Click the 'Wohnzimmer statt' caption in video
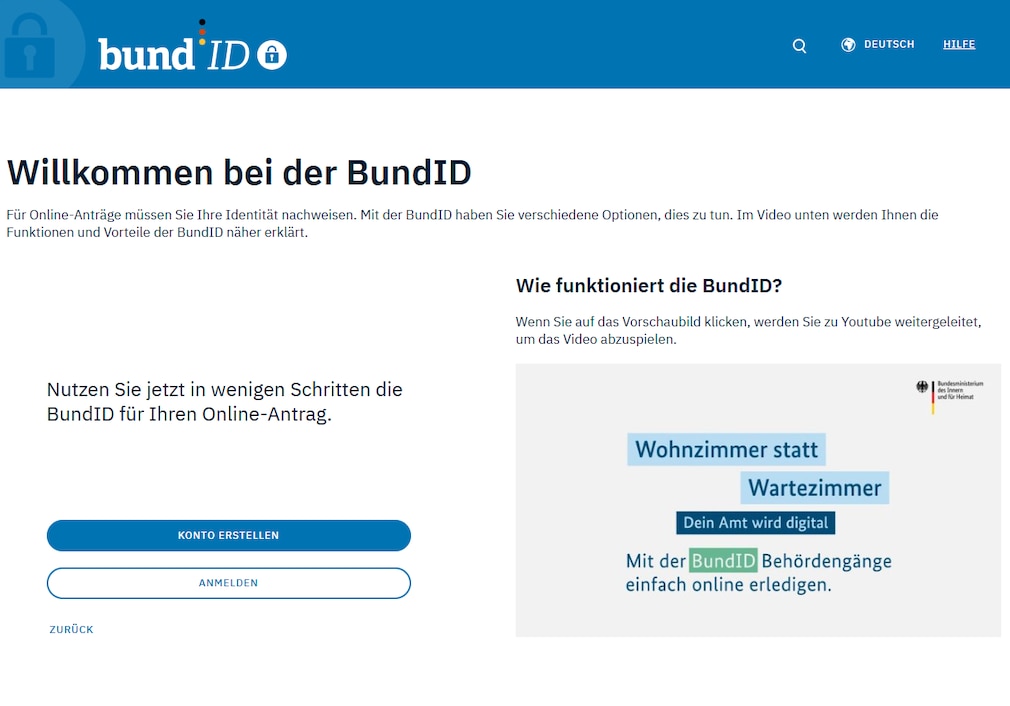 (727, 449)
